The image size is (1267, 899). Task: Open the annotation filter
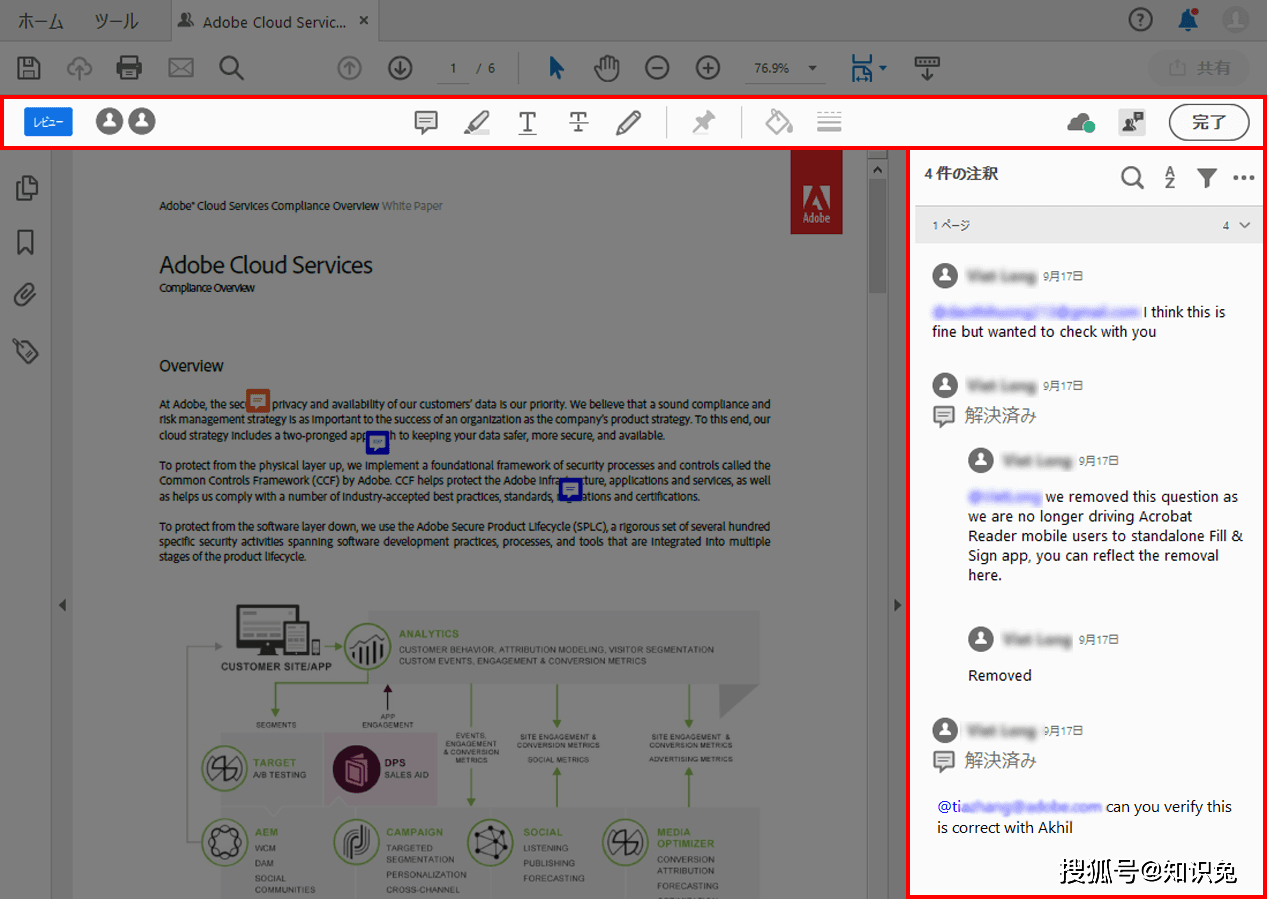1206,177
